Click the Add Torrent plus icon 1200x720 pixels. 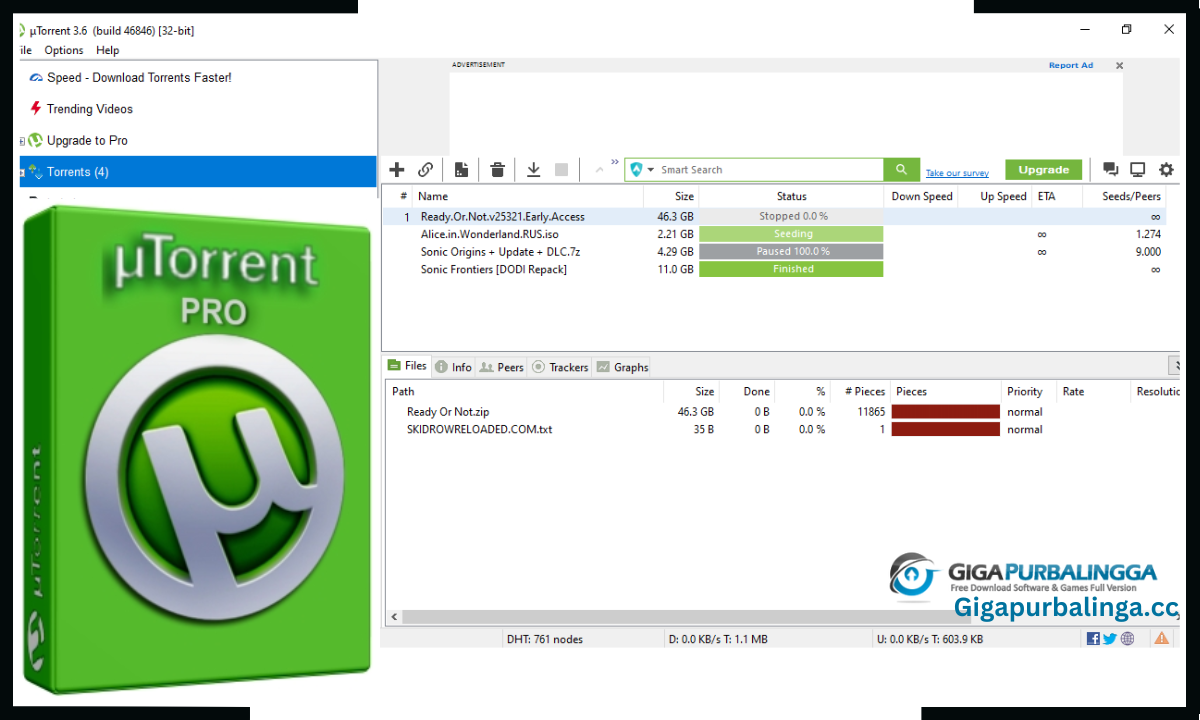[x=397, y=170]
